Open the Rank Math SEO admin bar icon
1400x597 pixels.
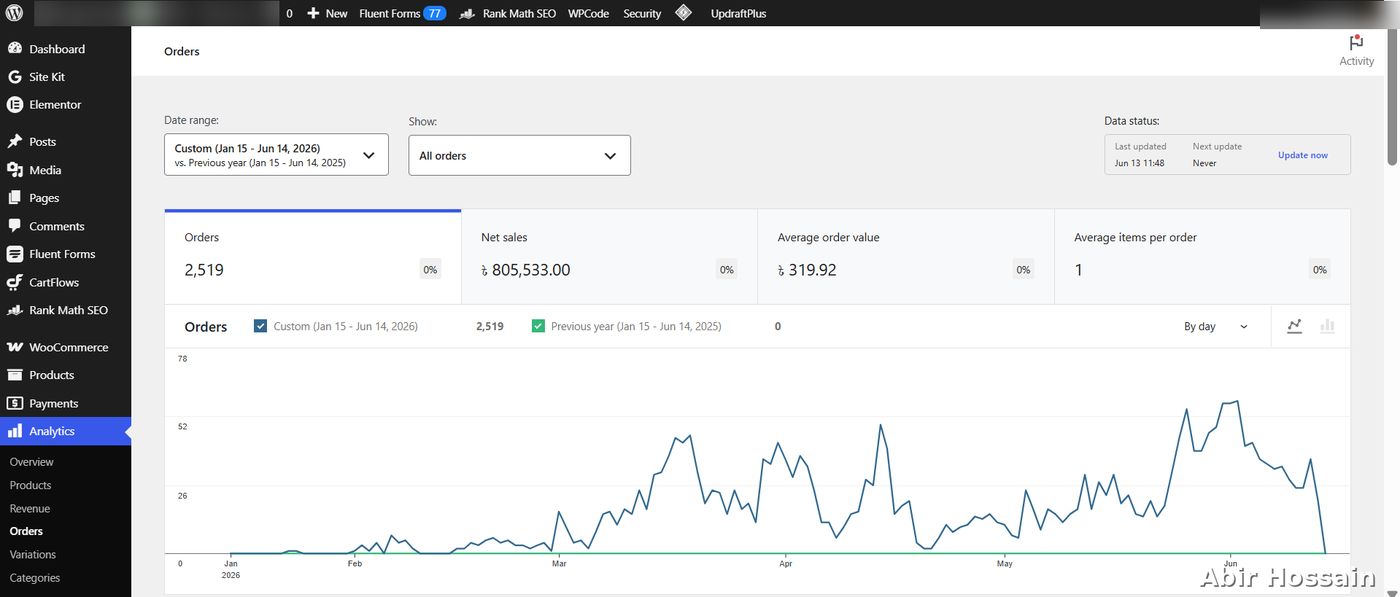pos(467,13)
